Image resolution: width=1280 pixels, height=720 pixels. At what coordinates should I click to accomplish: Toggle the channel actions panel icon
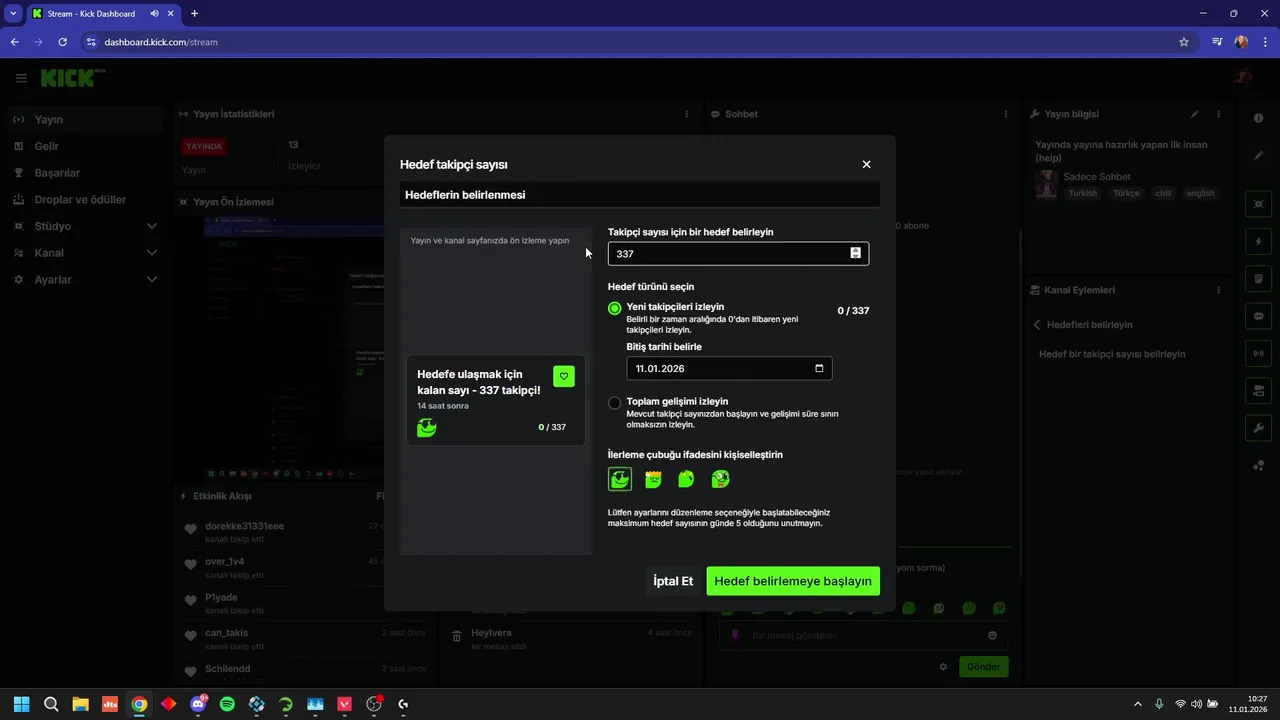[1258, 390]
